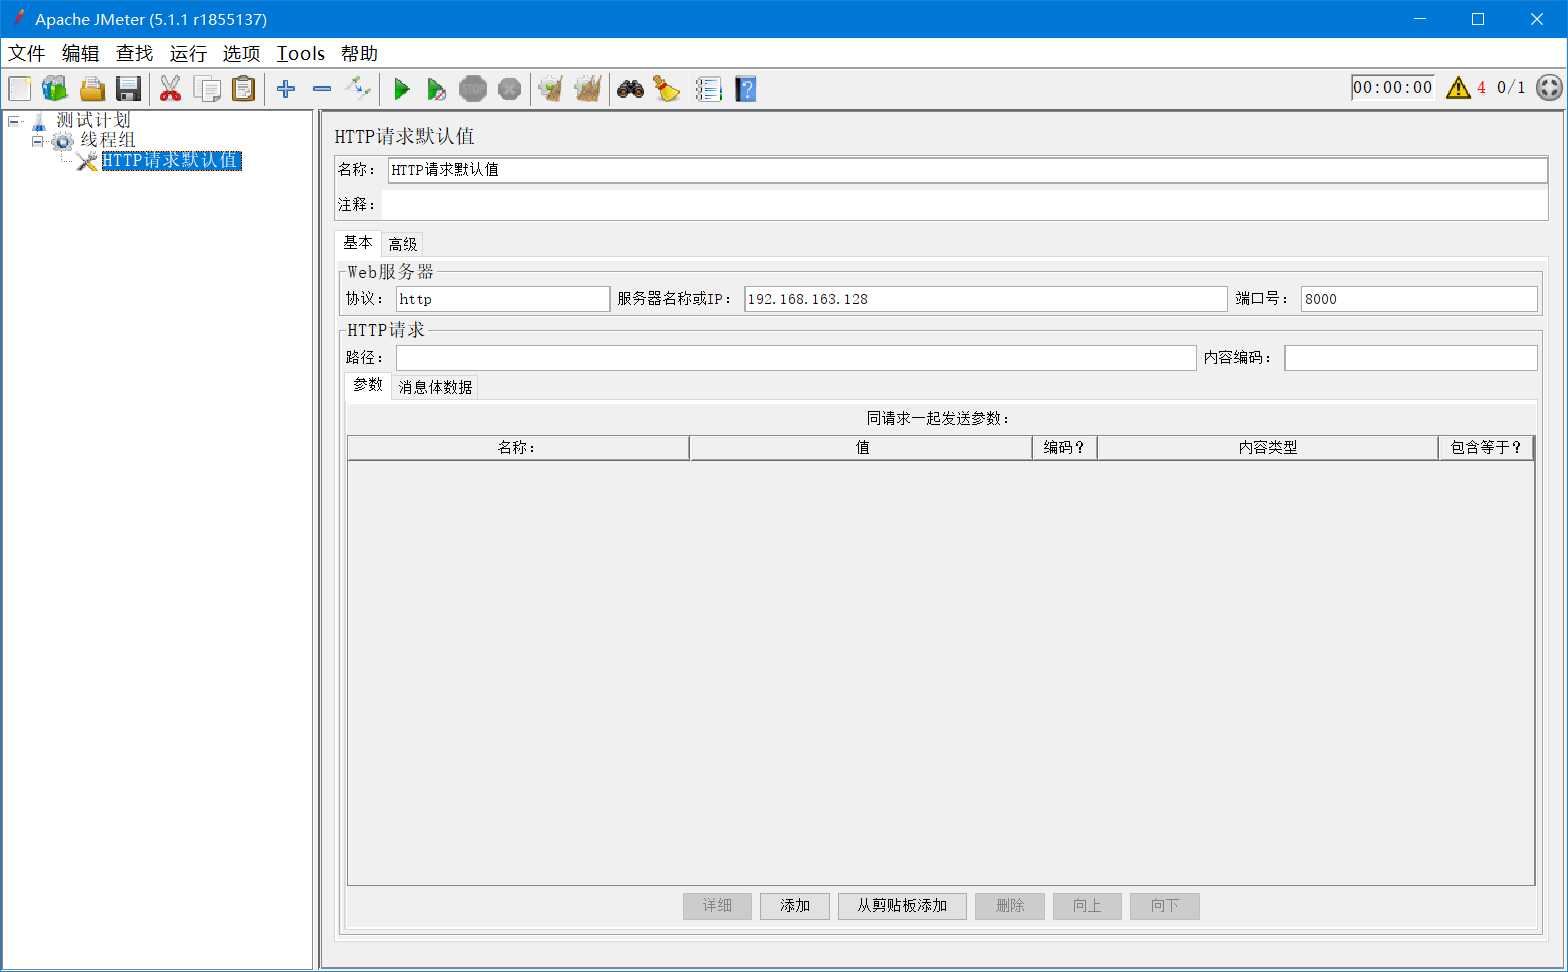Click the 向下 button
This screenshot has height=972, width=1568.
(x=1165, y=906)
